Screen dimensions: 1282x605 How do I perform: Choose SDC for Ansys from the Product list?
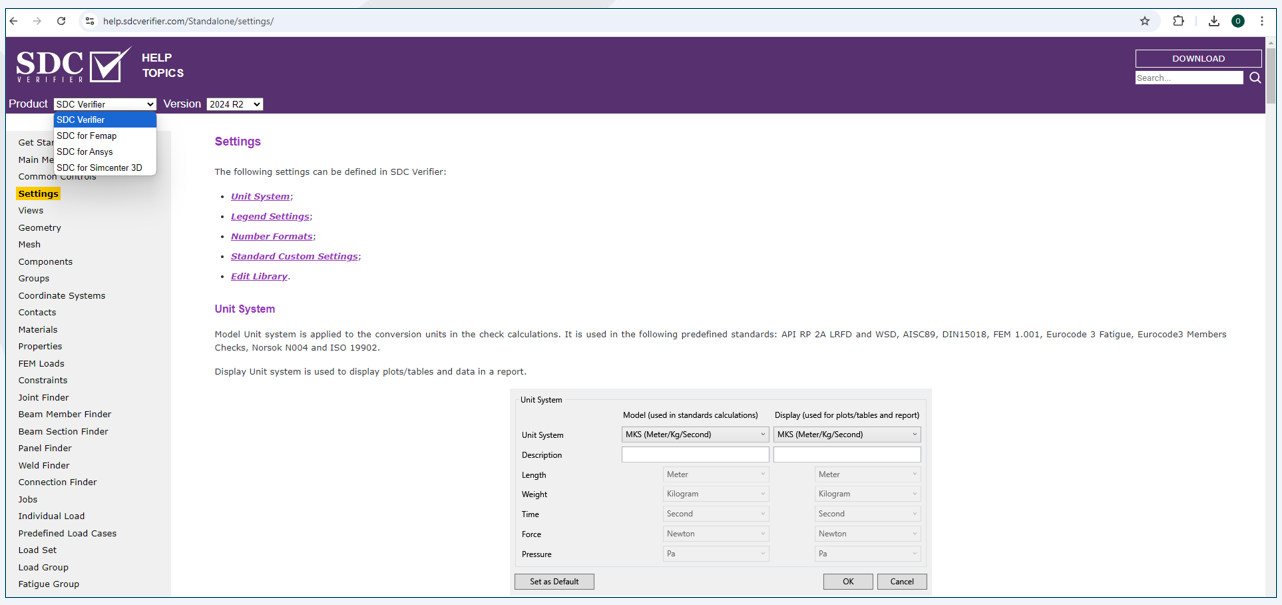[105, 152]
